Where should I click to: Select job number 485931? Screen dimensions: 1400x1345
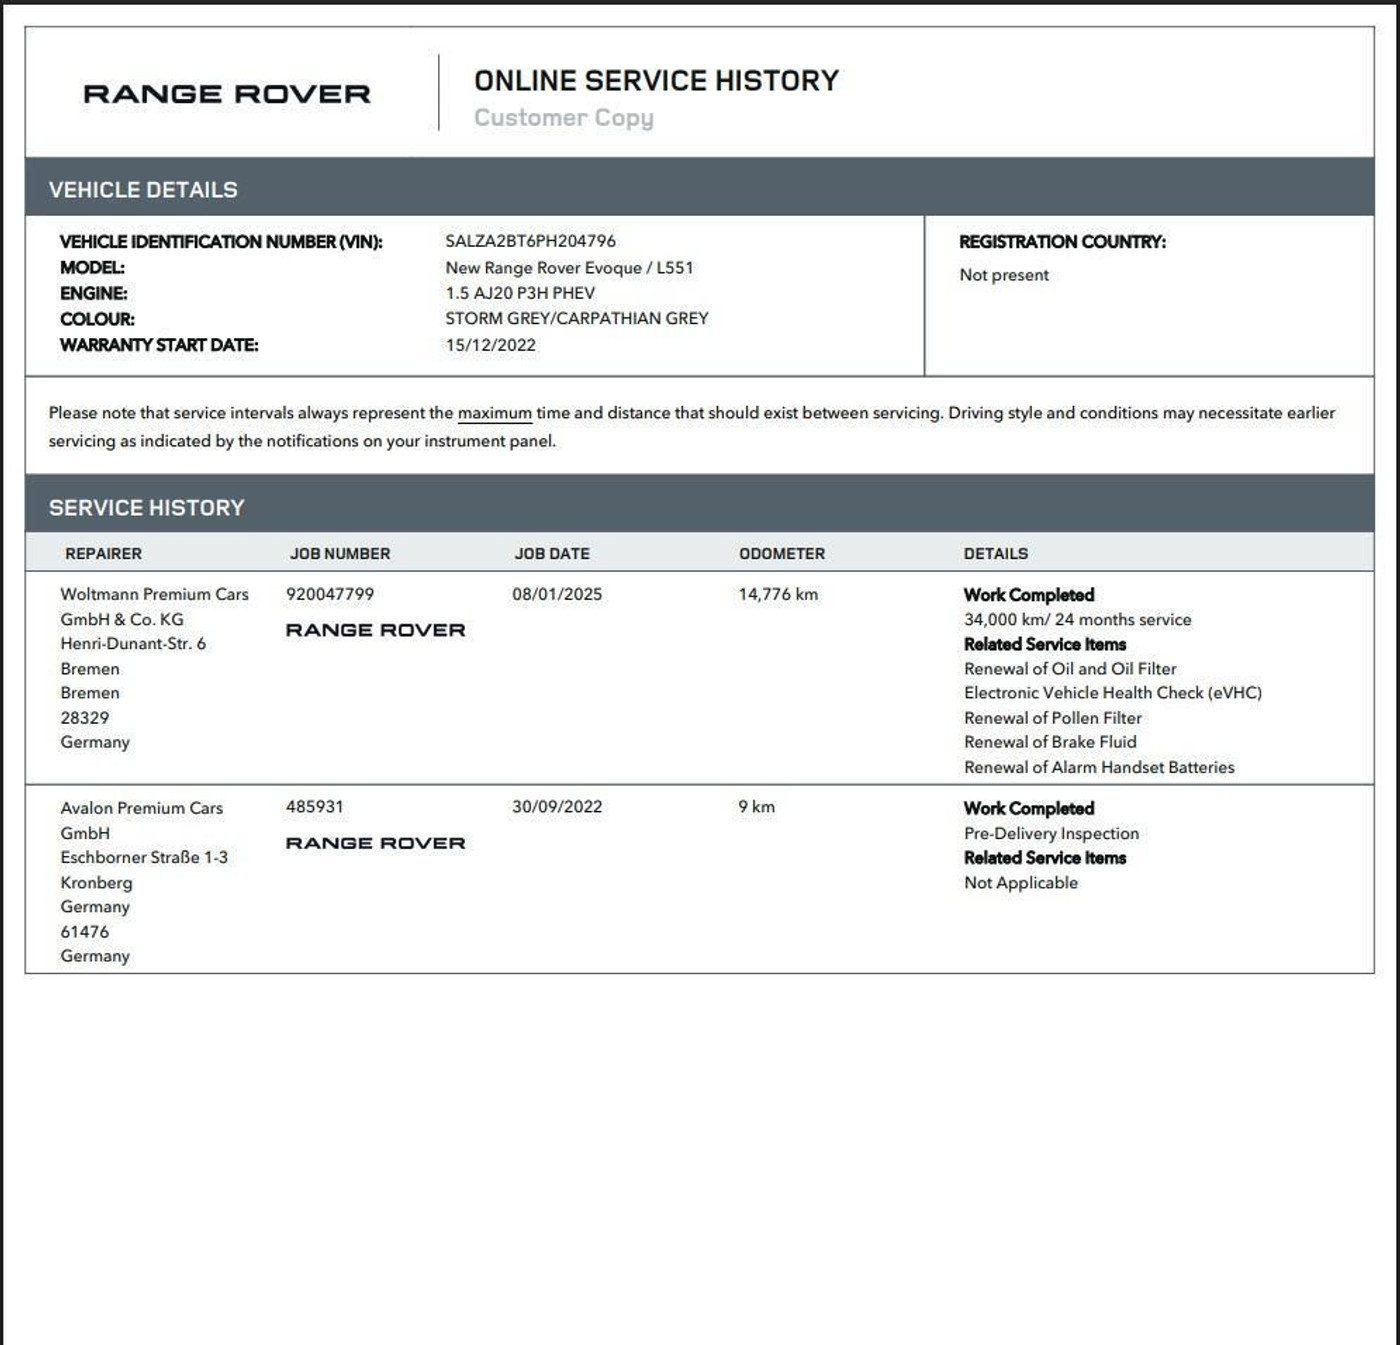coord(315,807)
